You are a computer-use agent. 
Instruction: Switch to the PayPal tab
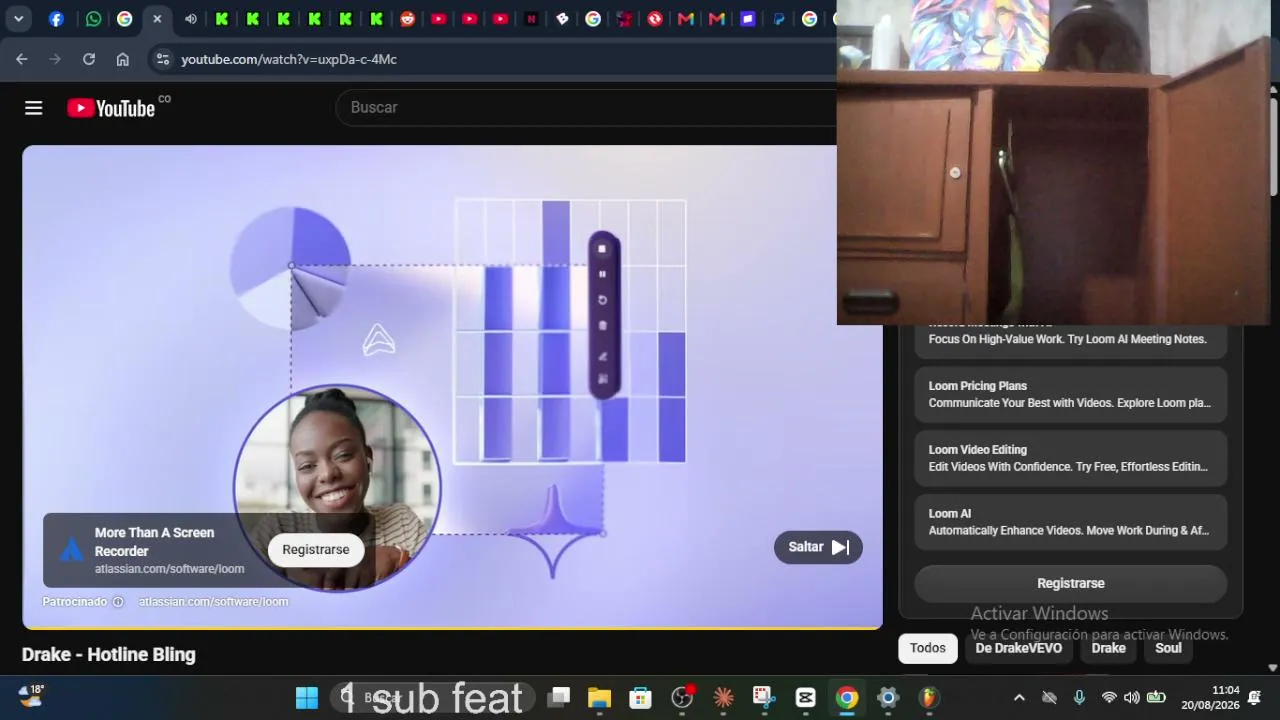[x=779, y=18]
